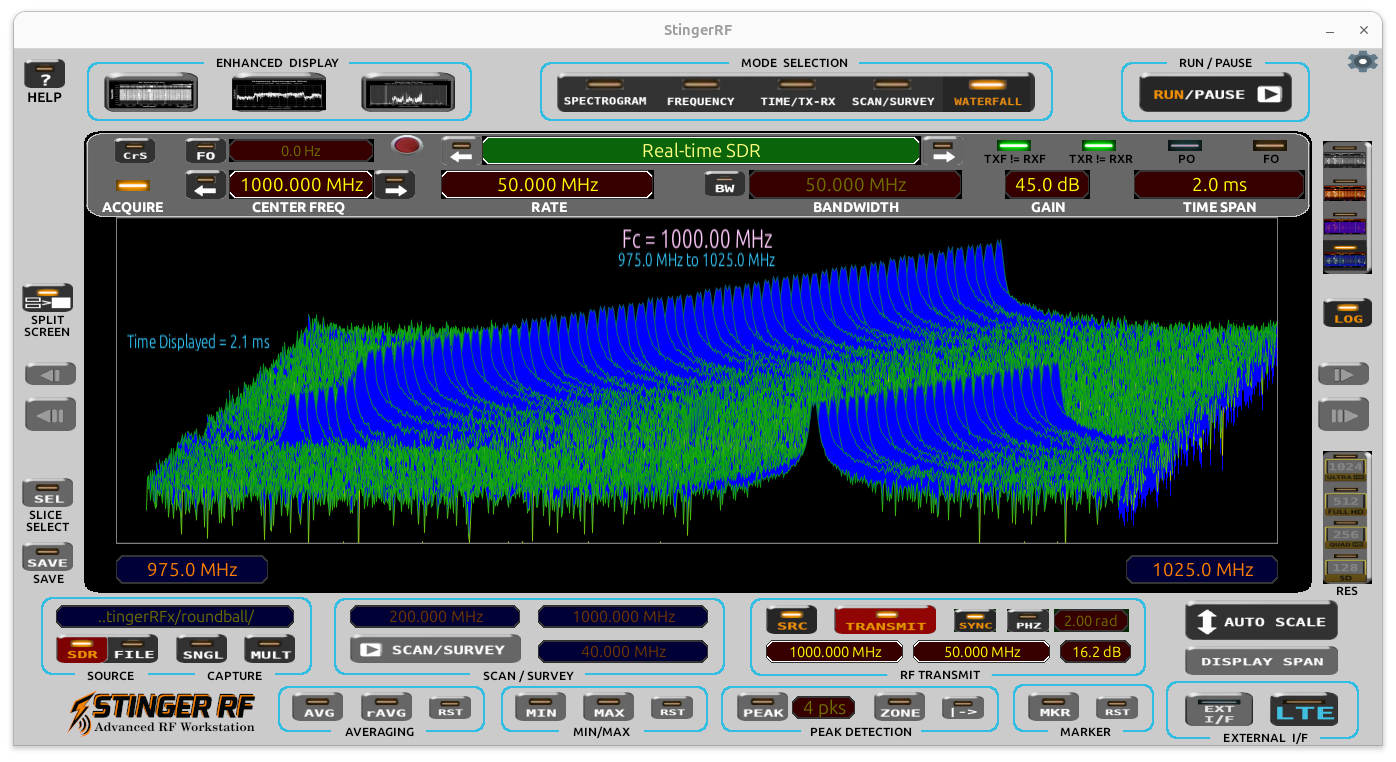The height and width of the screenshot is (762, 1396).
Task: Toggle the BW bandwidth button
Action: pyautogui.click(x=725, y=185)
